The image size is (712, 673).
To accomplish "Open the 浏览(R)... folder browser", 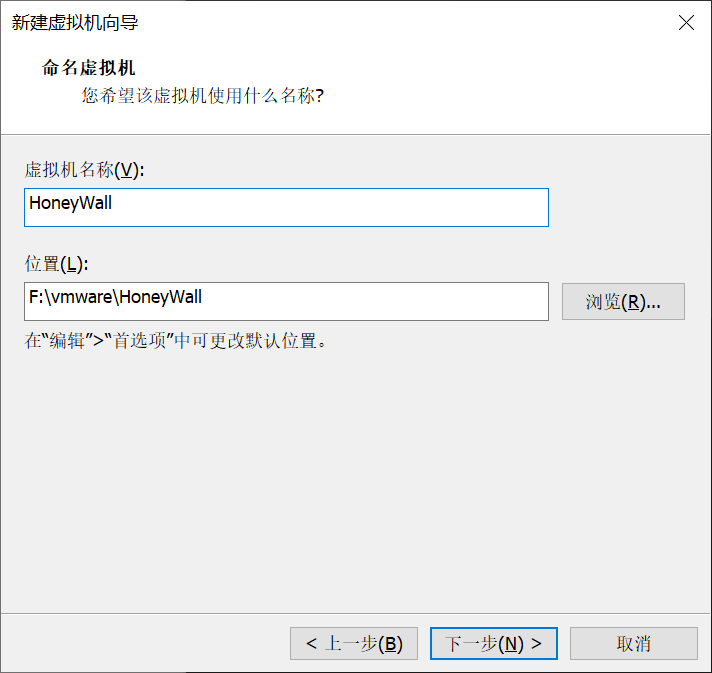I will [x=623, y=302].
